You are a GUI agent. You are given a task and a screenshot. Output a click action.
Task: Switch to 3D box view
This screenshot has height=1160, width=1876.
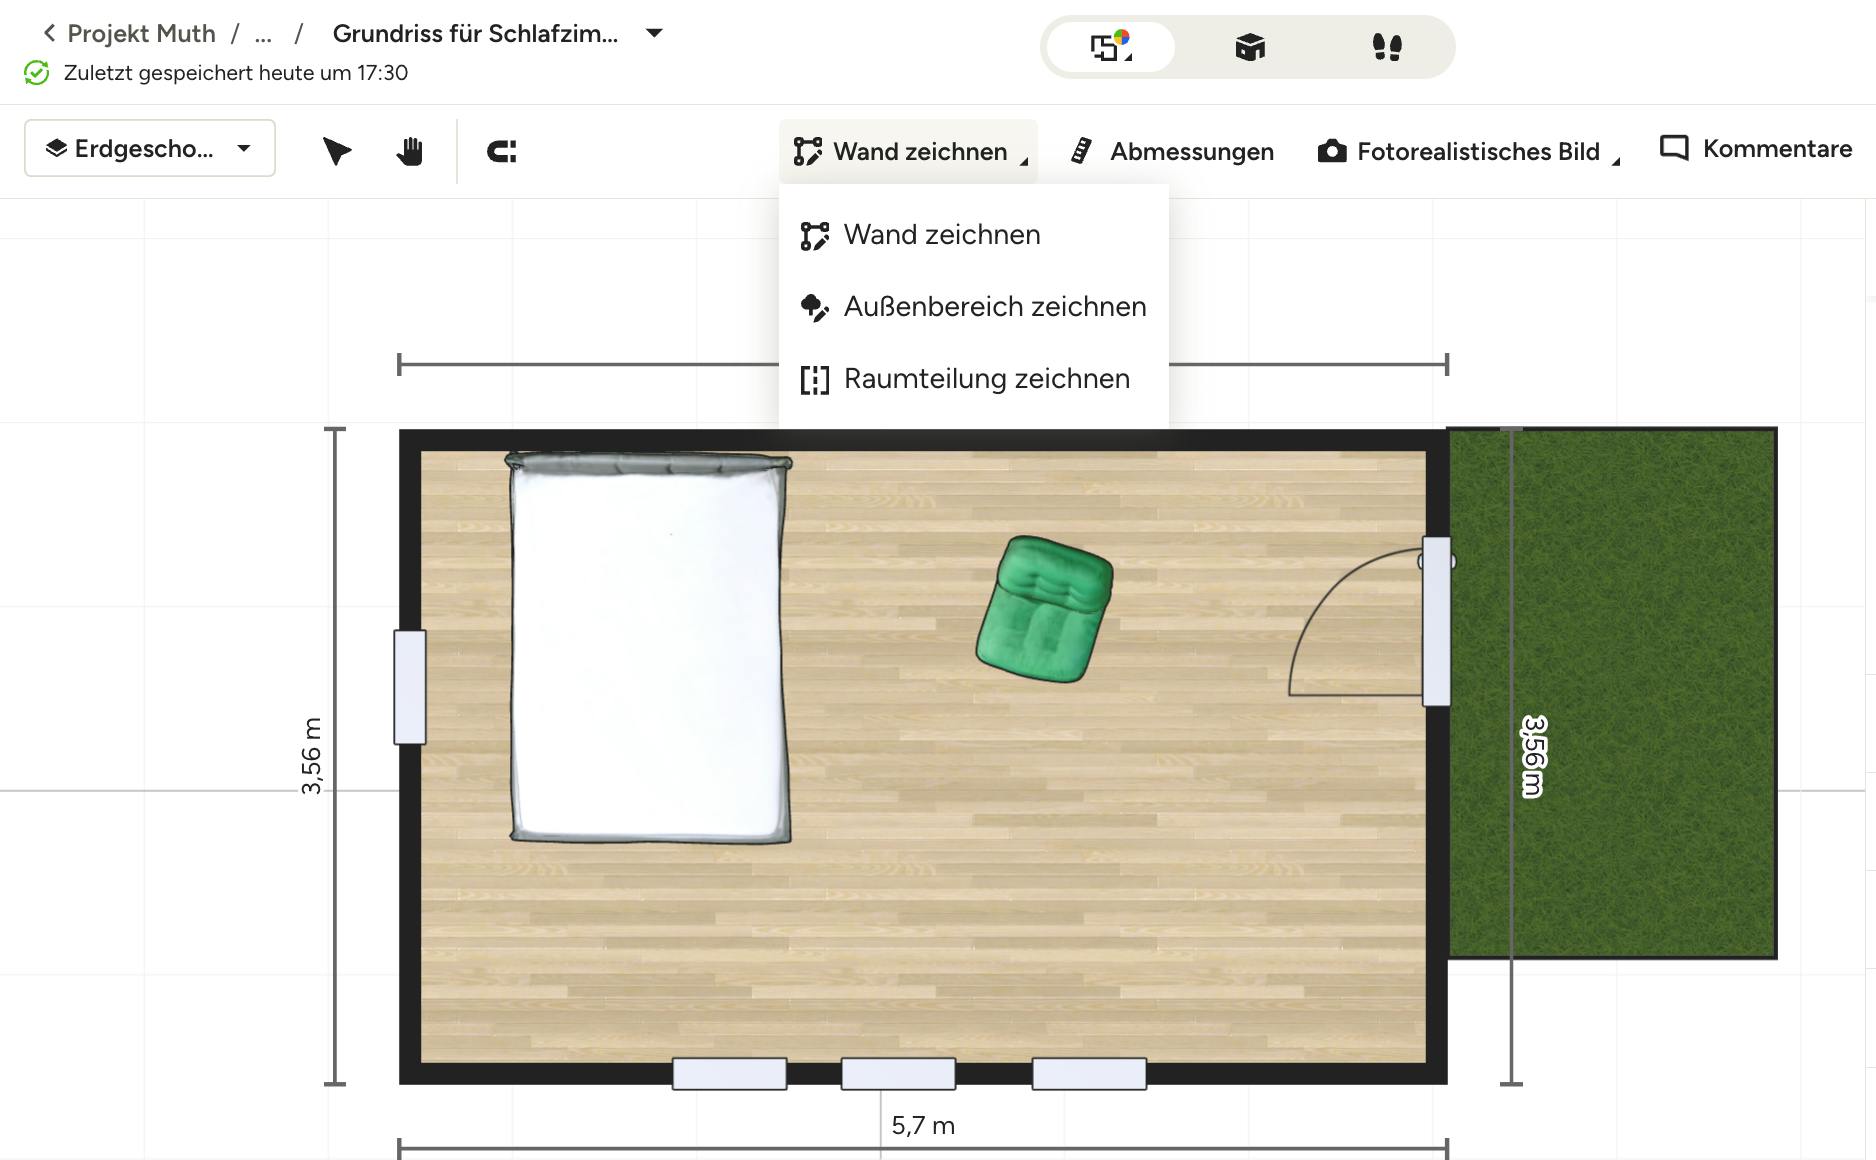pyautogui.click(x=1249, y=47)
